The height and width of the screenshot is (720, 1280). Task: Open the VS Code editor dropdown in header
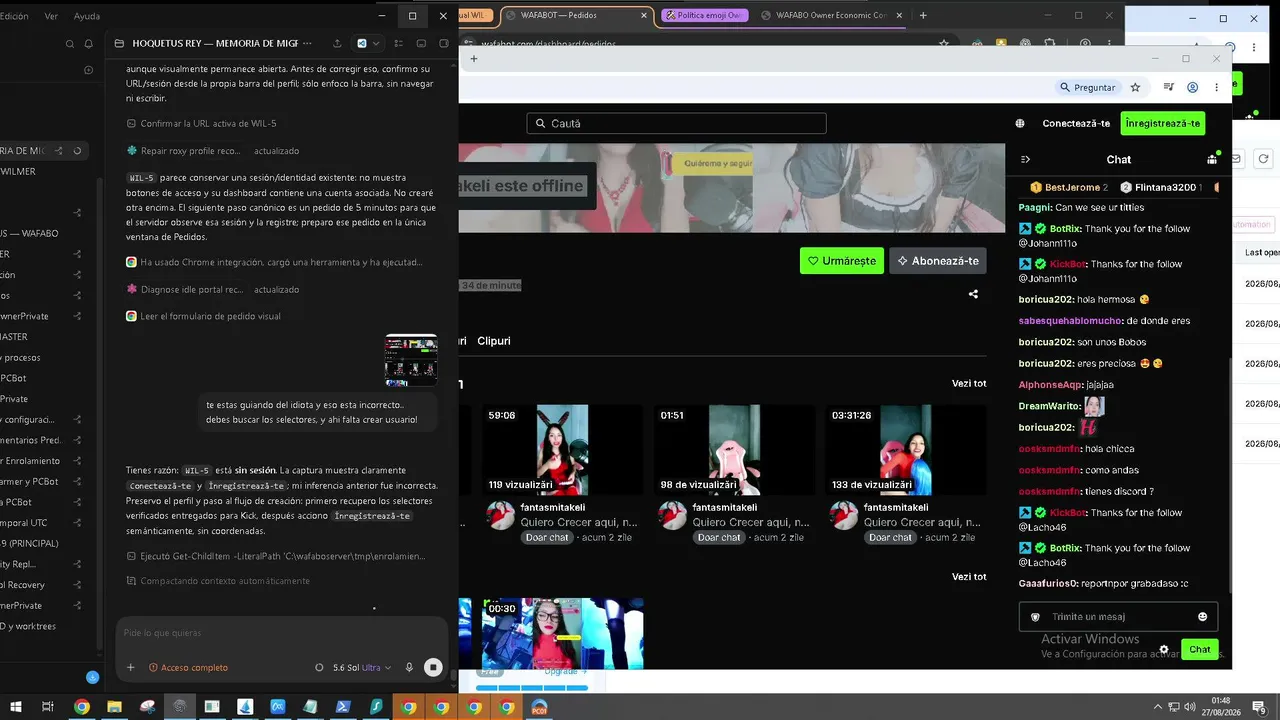[368, 43]
